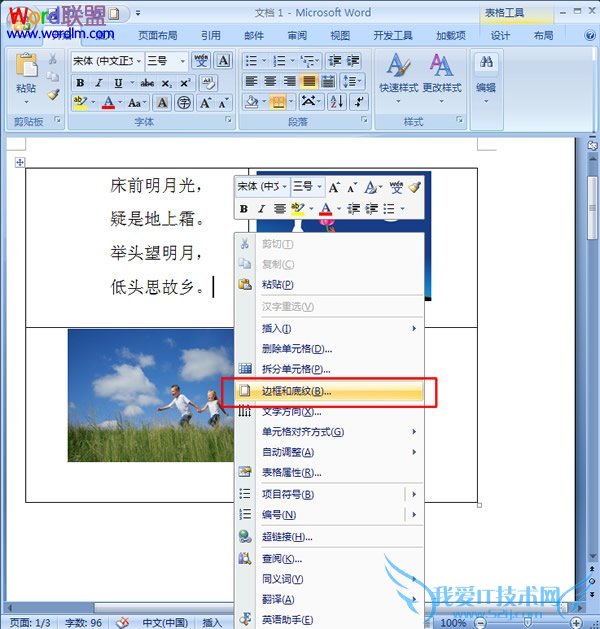
Task: Click the red font color button in ribbon
Action: pyautogui.click(x=108, y=103)
